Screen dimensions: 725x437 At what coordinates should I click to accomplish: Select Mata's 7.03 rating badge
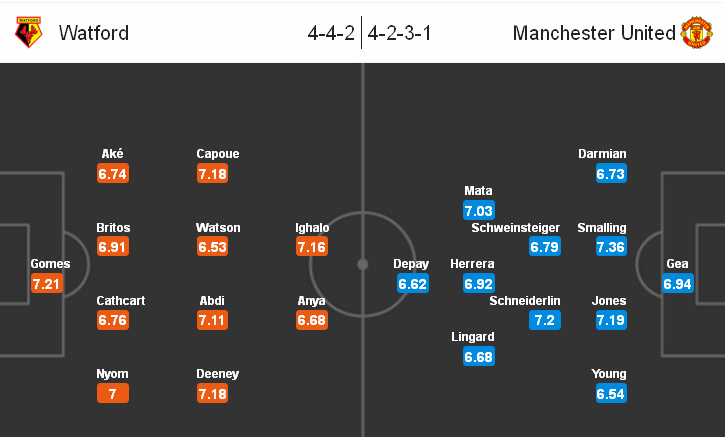(x=479, y=210)
